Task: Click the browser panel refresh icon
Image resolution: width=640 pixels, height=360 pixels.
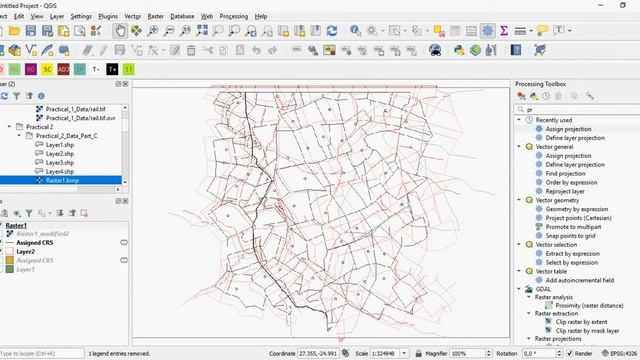Action: tap(4, 96)
